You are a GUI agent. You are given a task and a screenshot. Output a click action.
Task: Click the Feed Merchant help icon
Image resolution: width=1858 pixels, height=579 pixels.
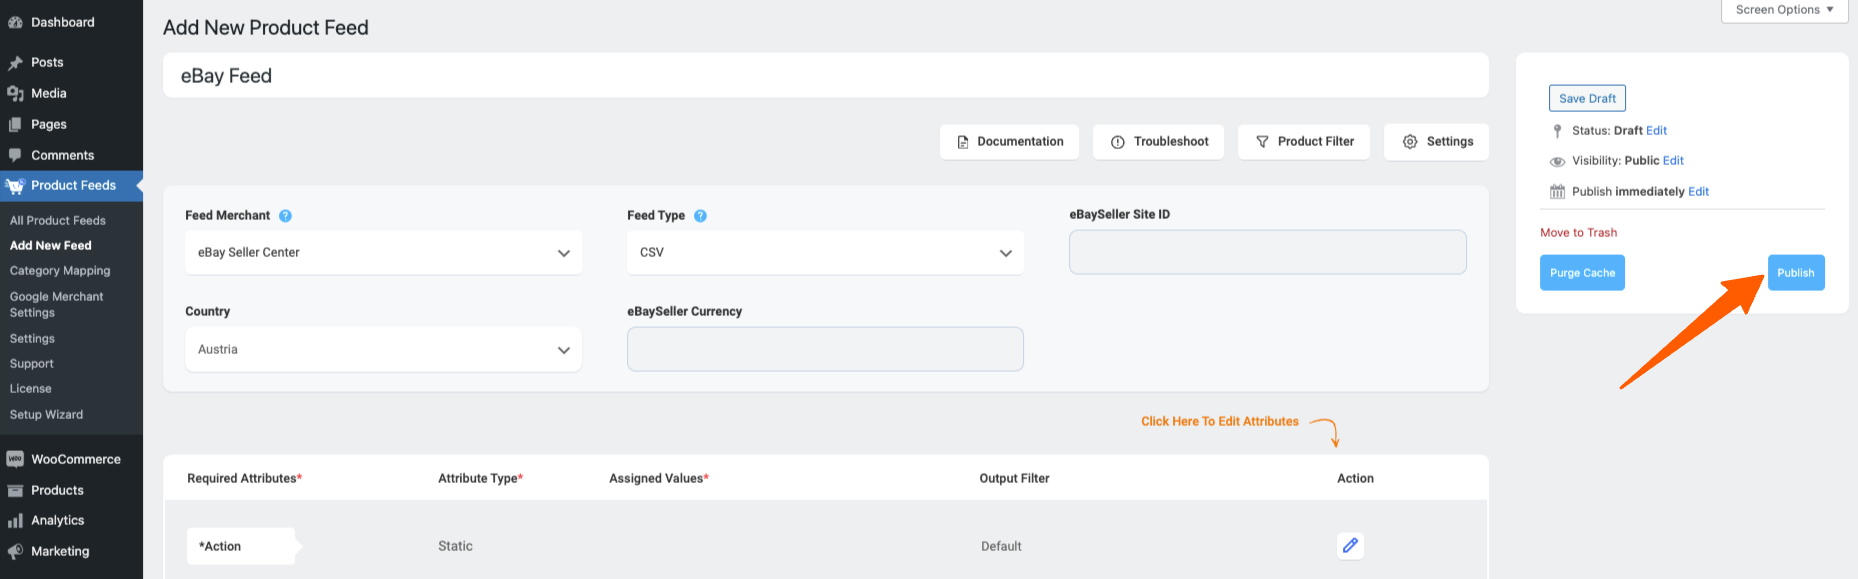pos(285,216)
